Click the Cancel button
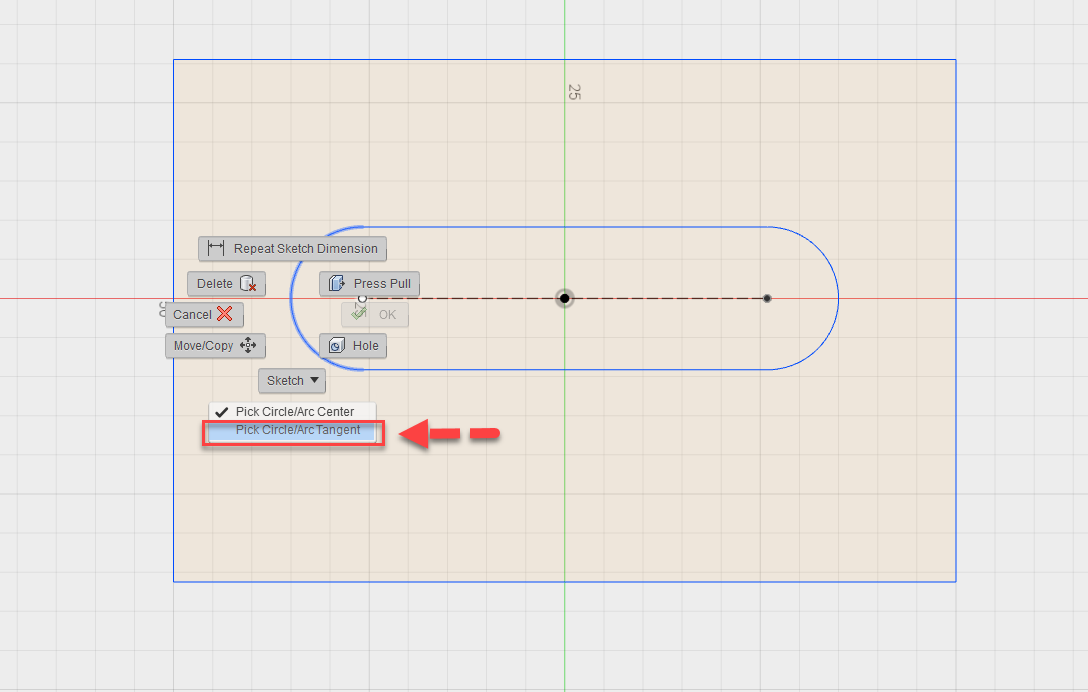The width and height of the screenshot is (1088, 692). pos(204,314)
